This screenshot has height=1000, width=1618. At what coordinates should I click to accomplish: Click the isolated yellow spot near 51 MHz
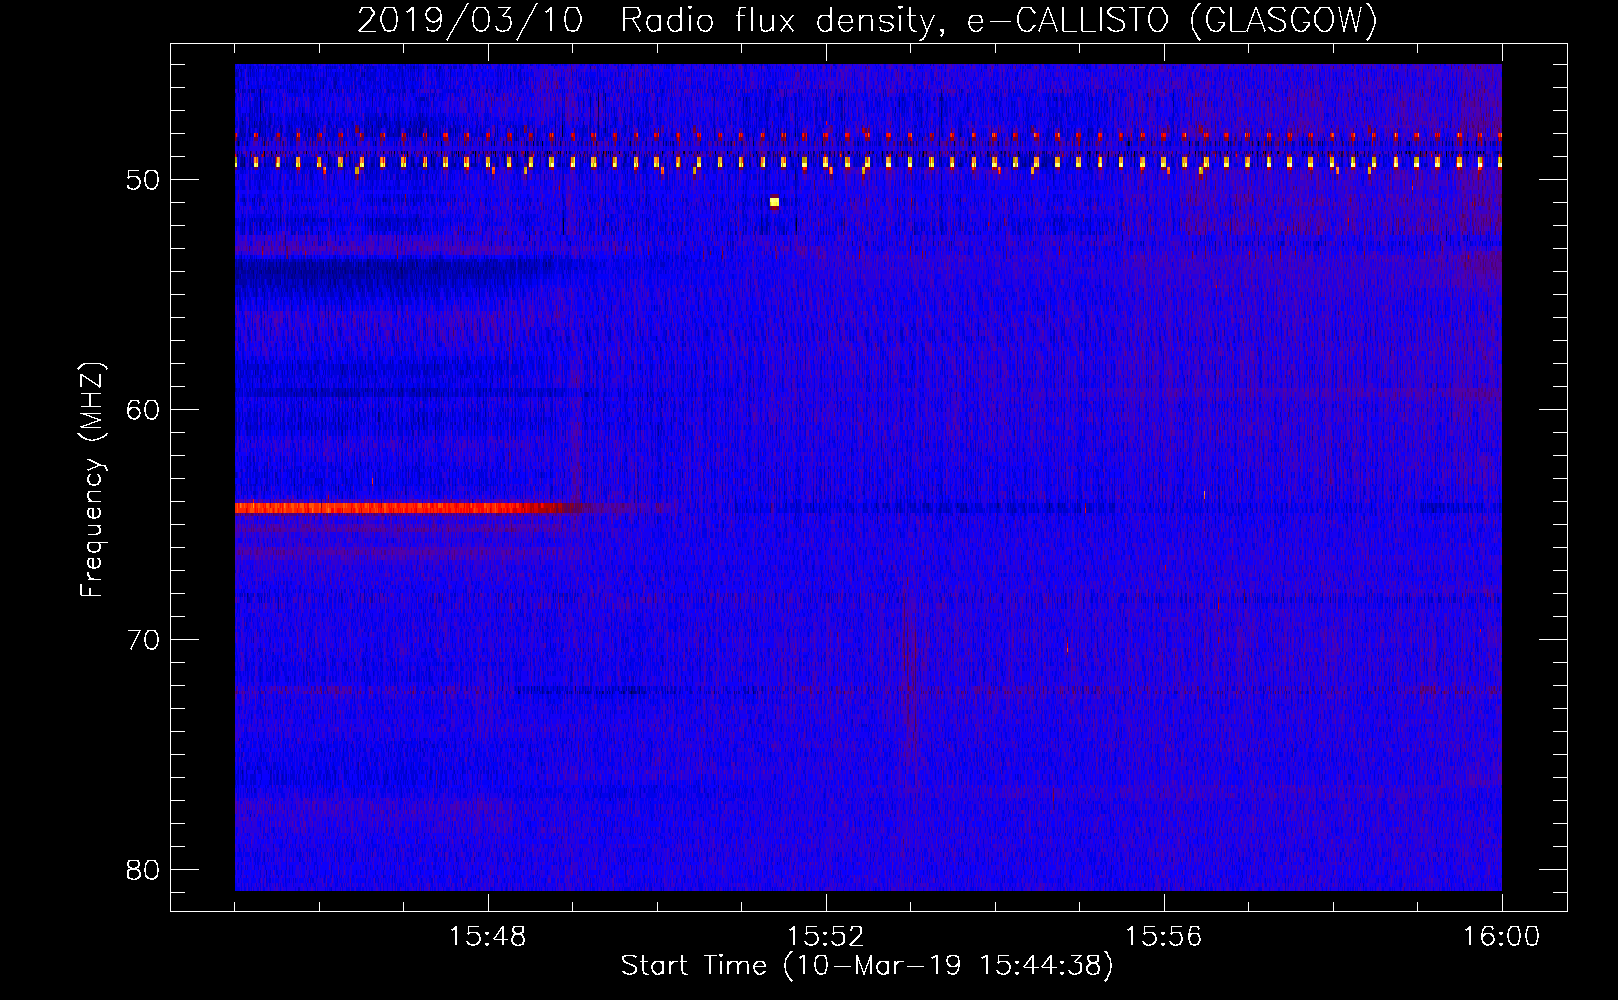[774, 202]
